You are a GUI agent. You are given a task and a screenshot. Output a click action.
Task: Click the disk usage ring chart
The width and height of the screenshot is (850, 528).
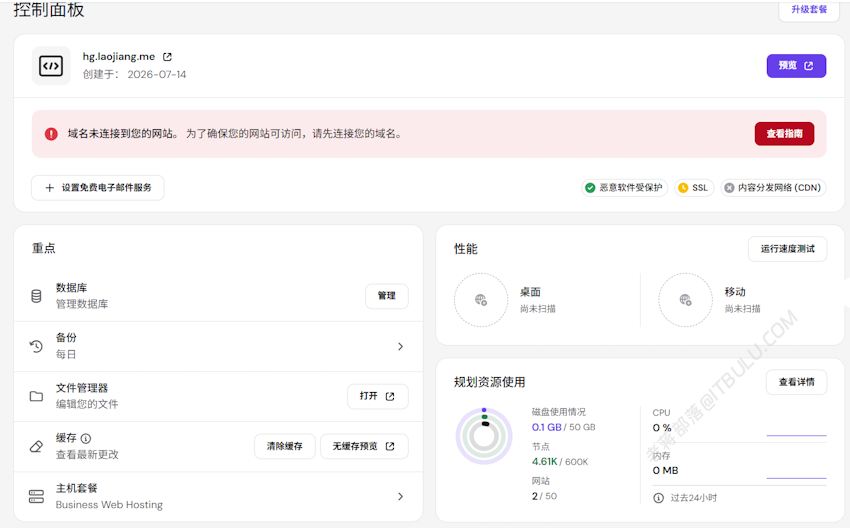click(484, 436)
